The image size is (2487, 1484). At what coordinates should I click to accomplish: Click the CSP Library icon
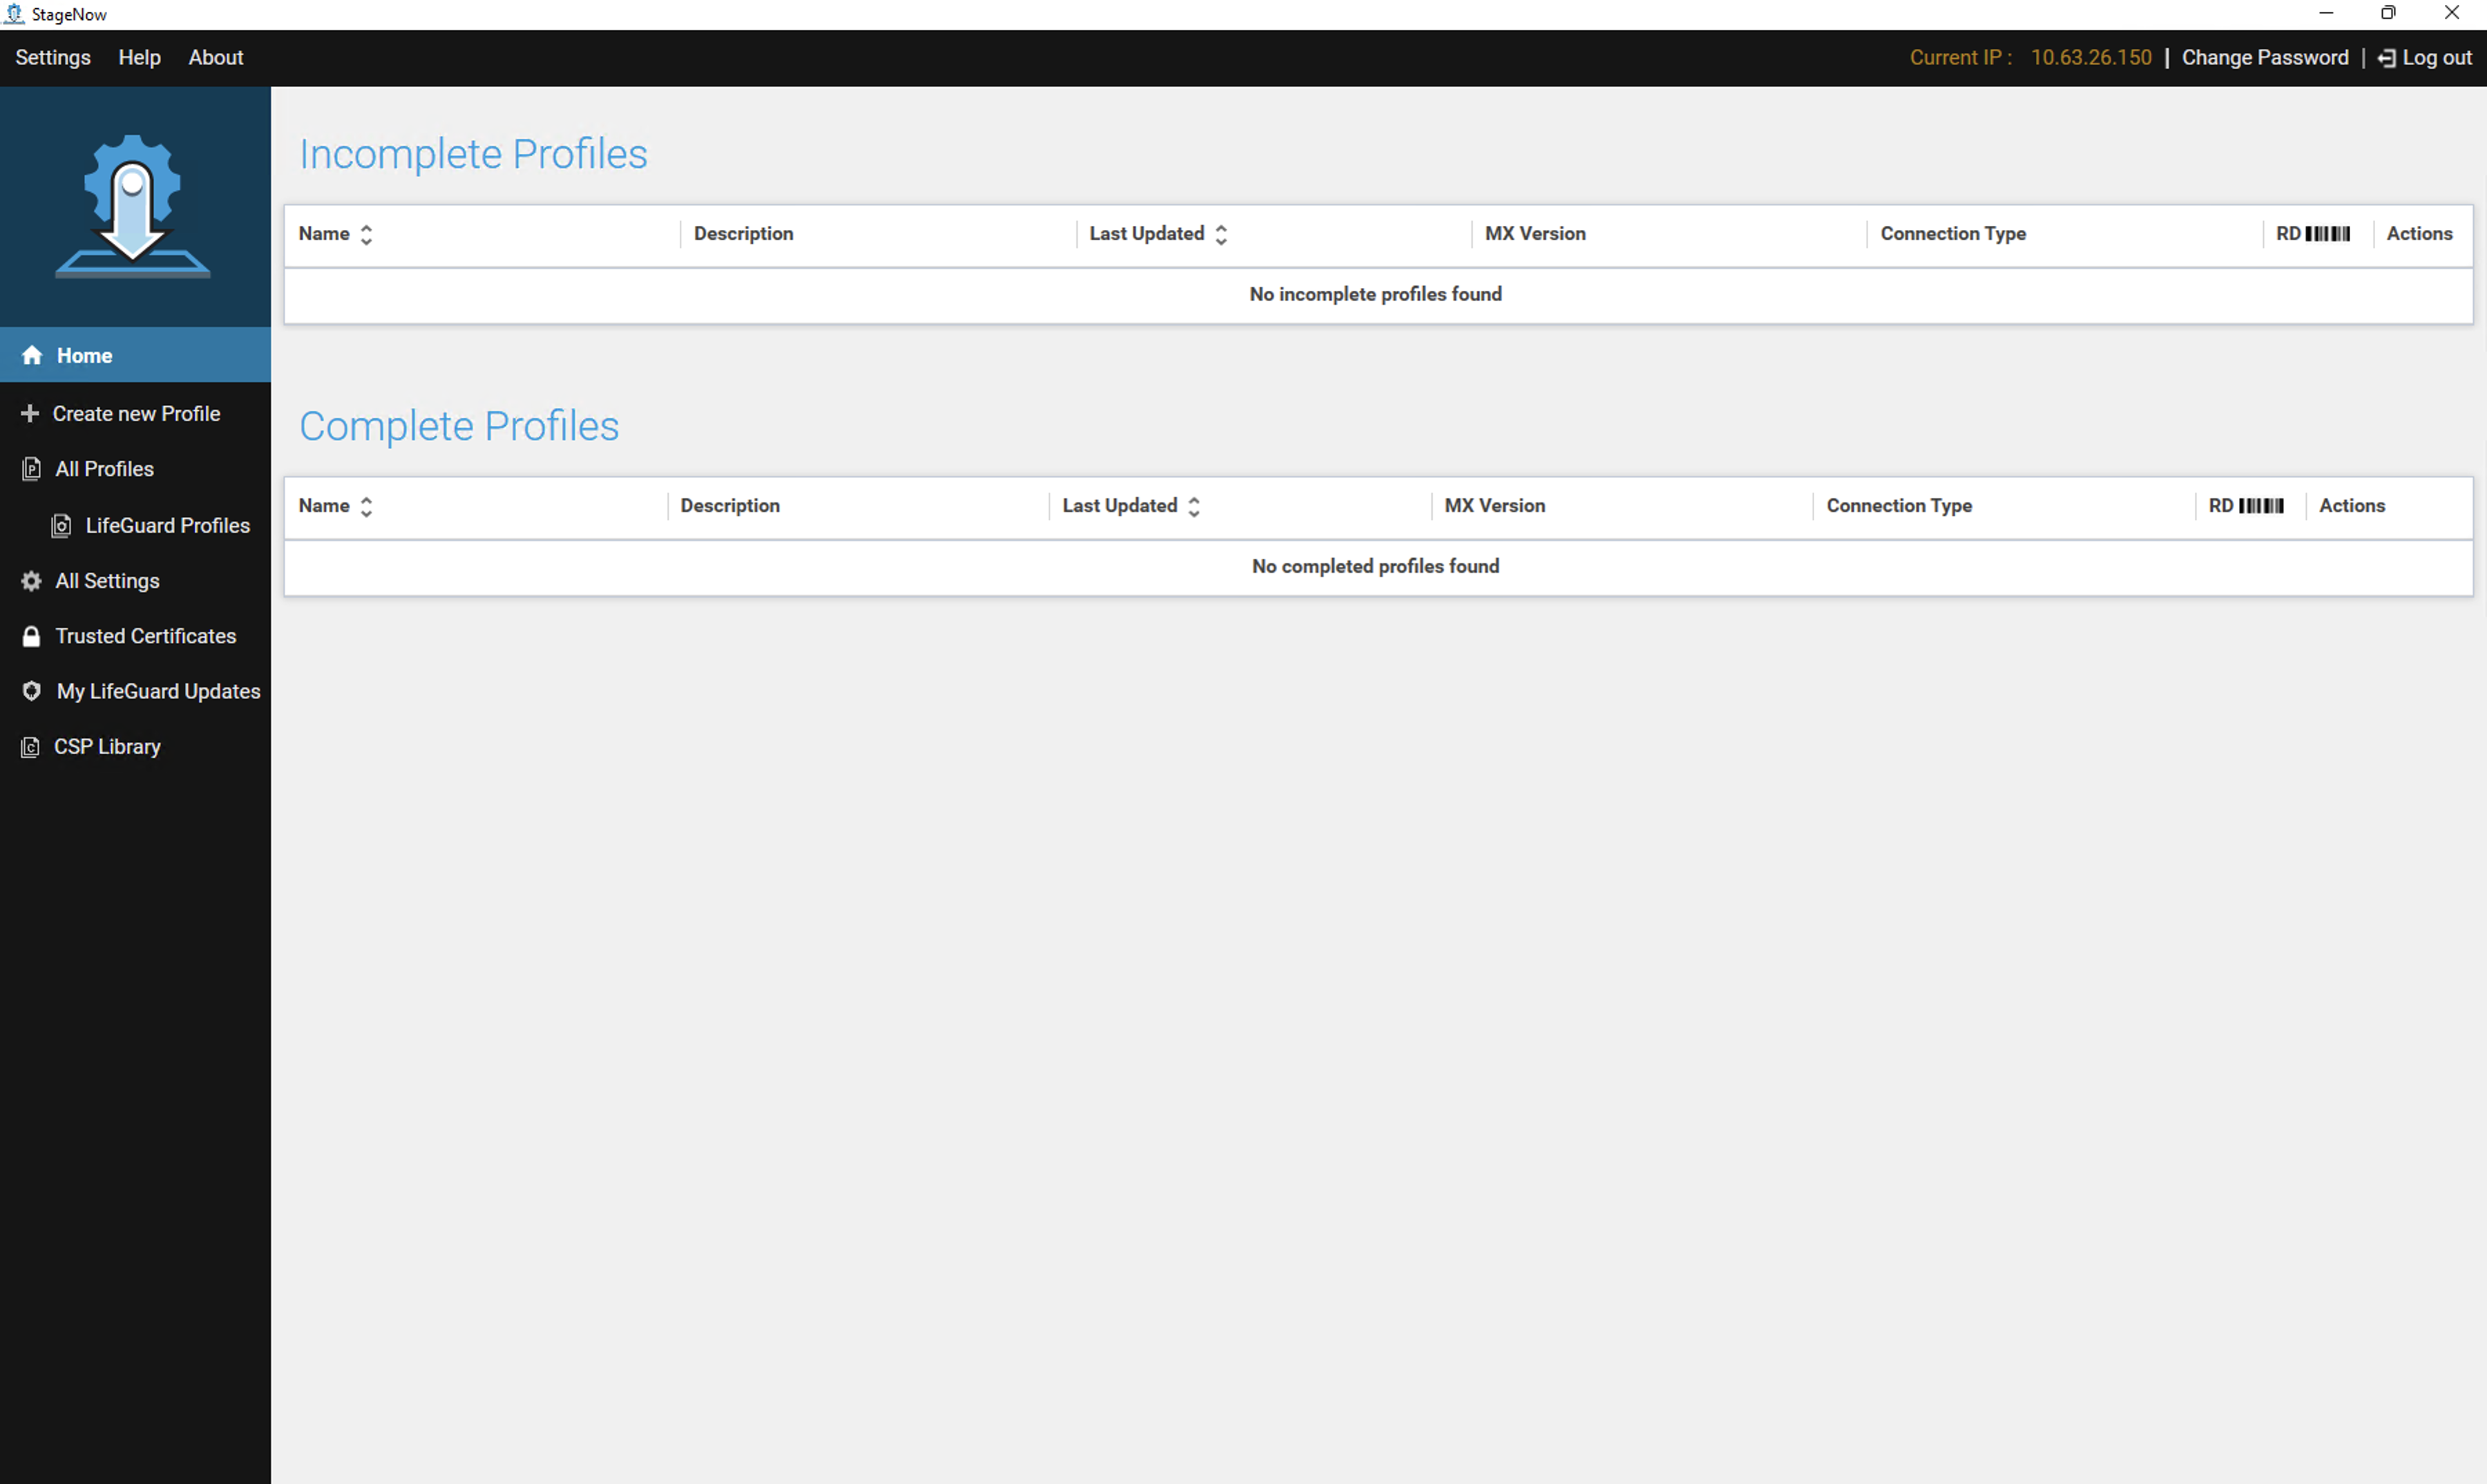point(30,747)
